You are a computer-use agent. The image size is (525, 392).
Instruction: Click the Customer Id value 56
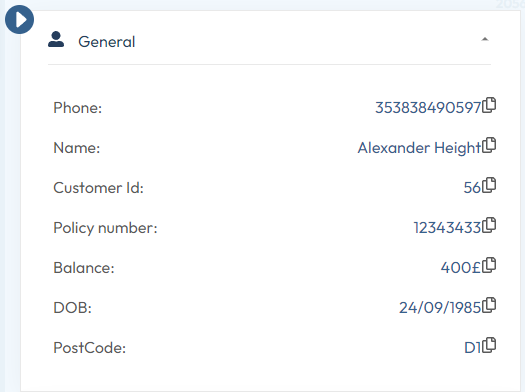(472, 188)
